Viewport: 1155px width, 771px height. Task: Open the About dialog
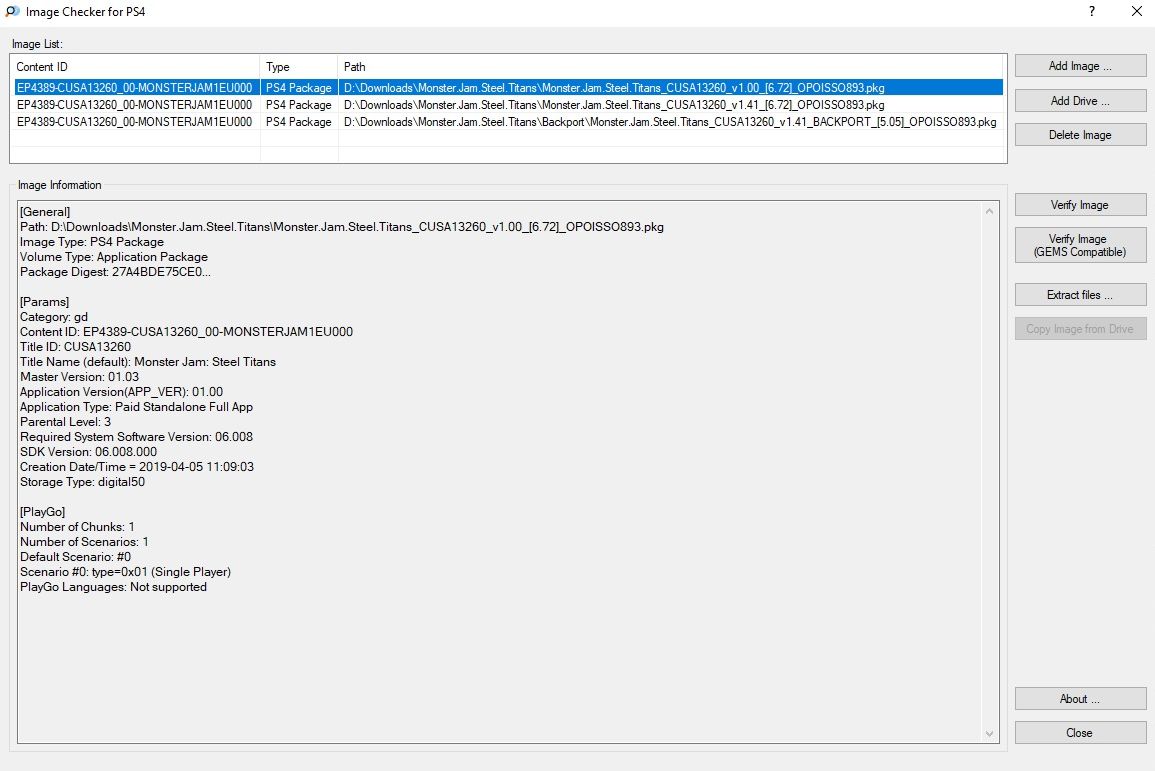1080,699
